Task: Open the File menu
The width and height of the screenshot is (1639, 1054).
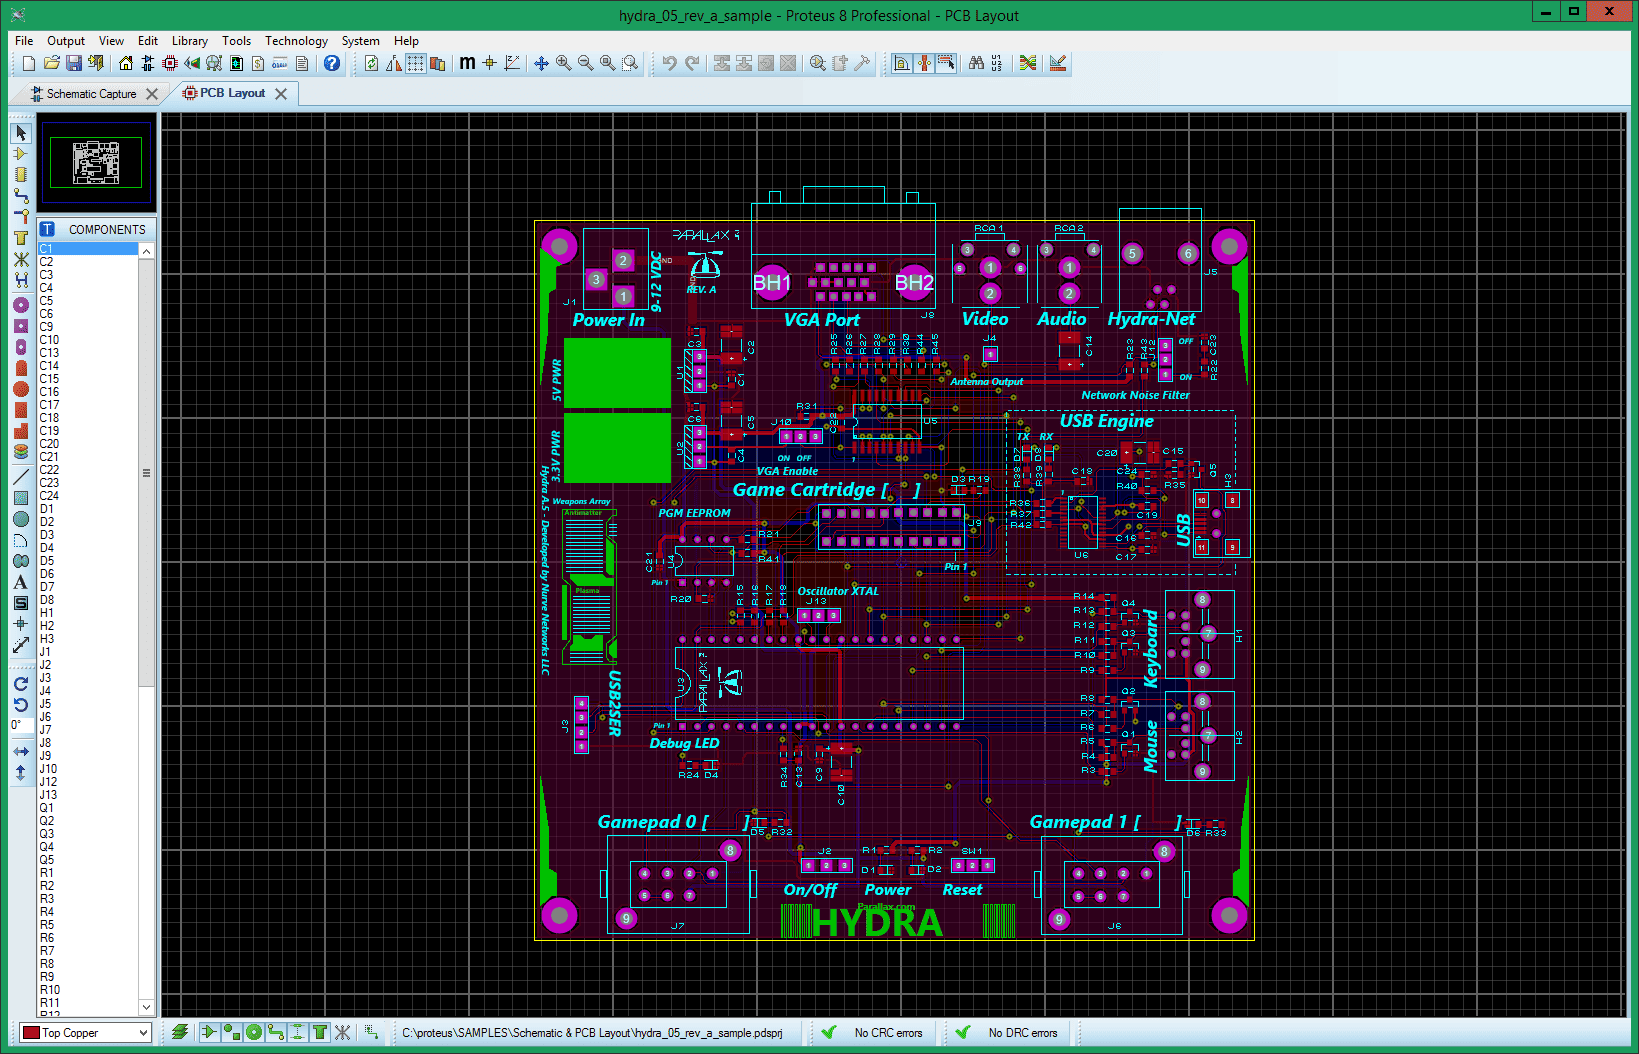Action: [24, 41]
